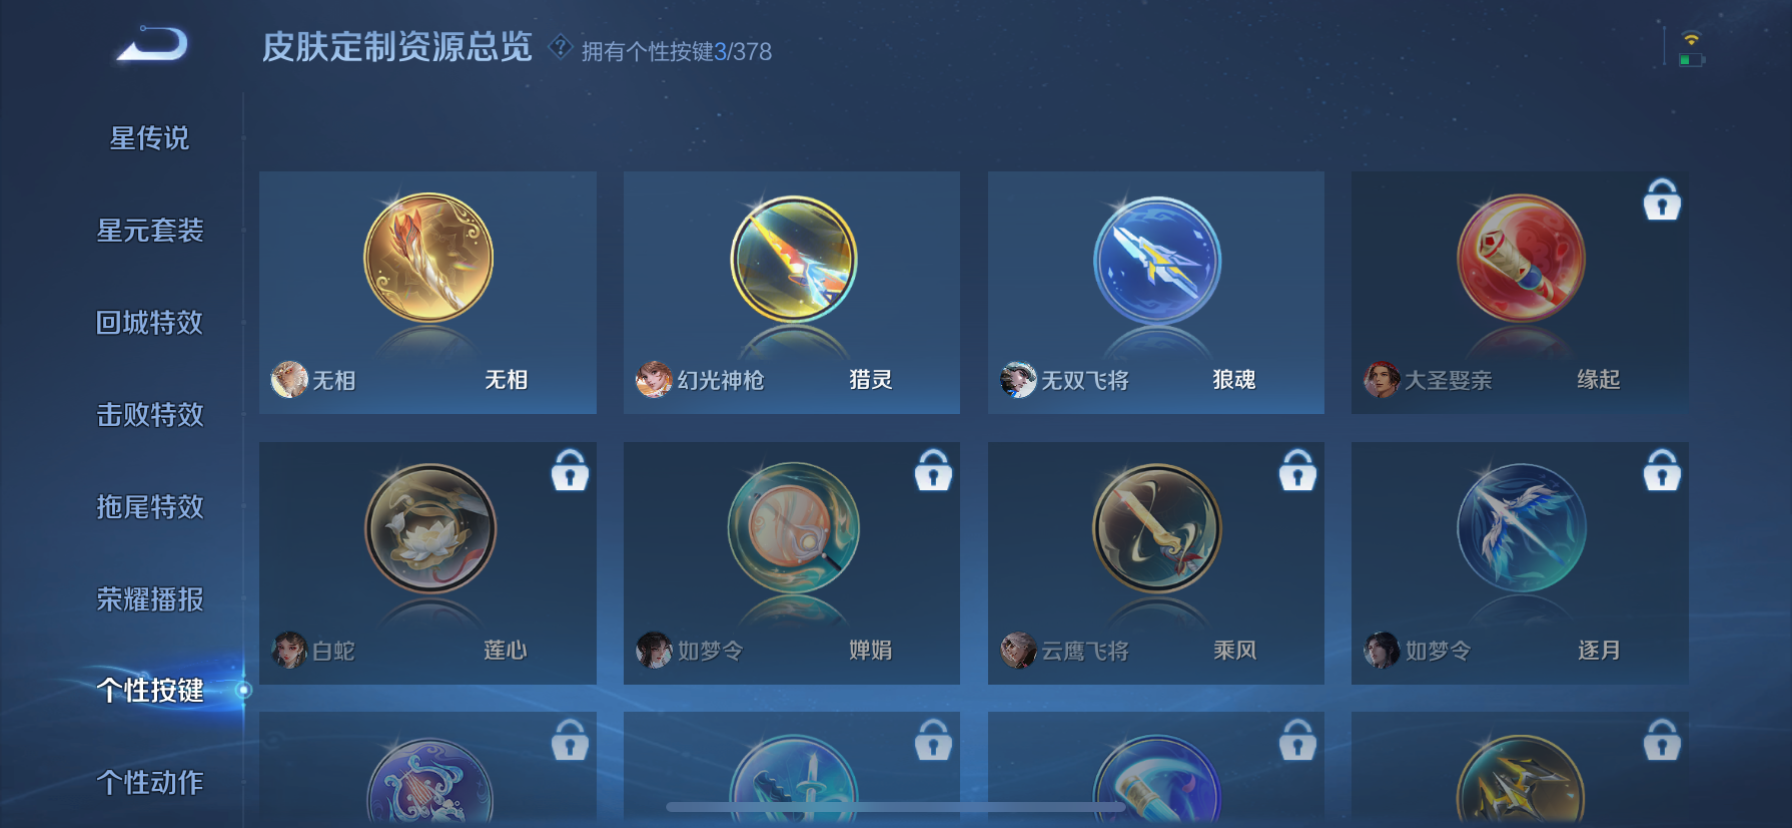1792x828 pixels.
Task: Tap the back arrow icon
Action: (x=152, y=44)
